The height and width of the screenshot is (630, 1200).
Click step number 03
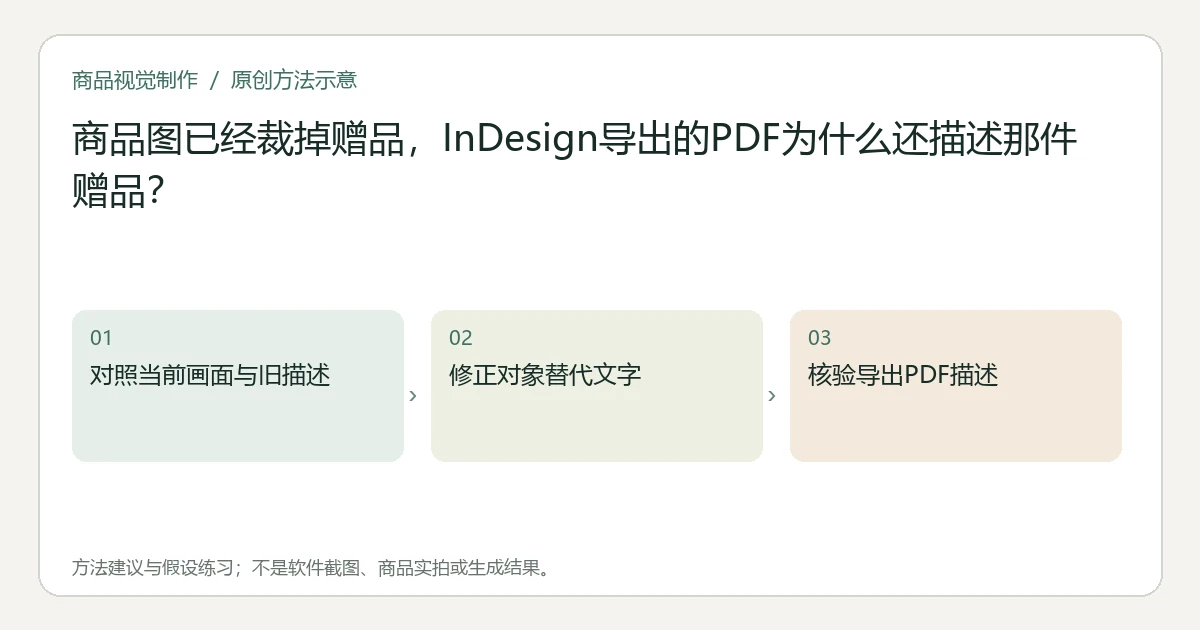click(820, 338)
